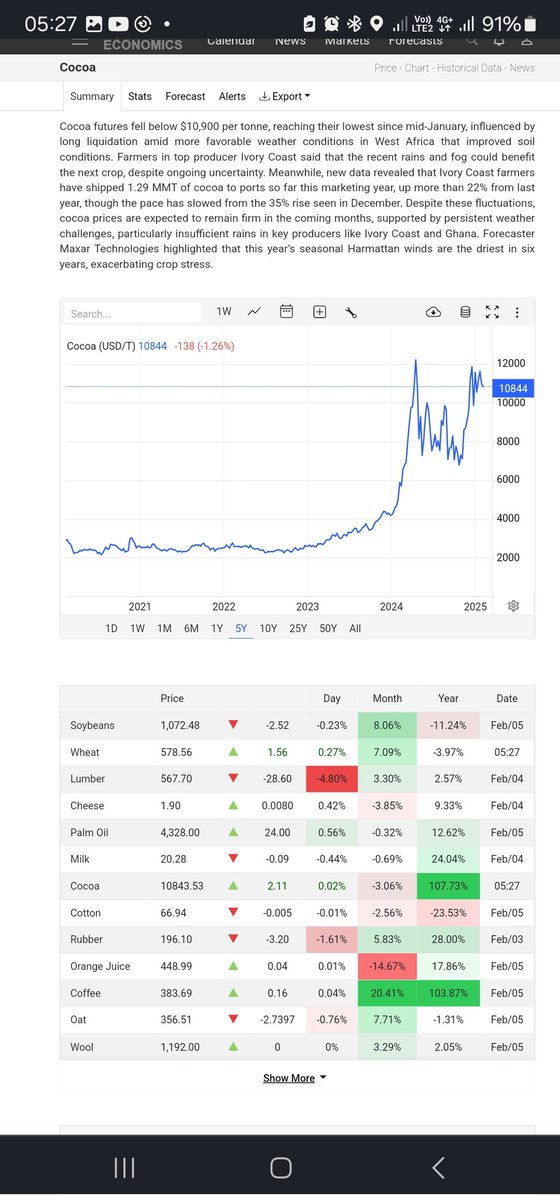
Task: Expand the Export dropdown
Action: pos(285,97)
